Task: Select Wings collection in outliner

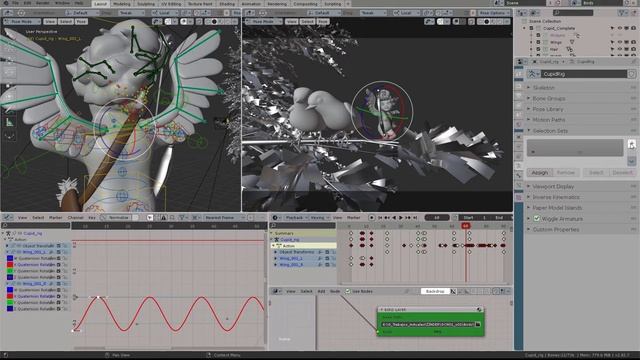Action: click(x=556, y=42)
